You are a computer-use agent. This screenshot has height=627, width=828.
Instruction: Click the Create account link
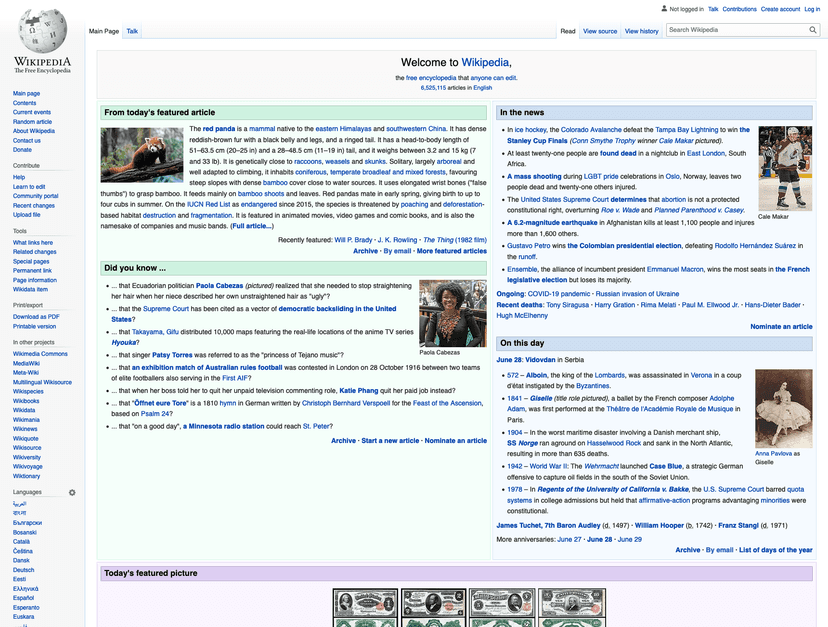(780, 9)
